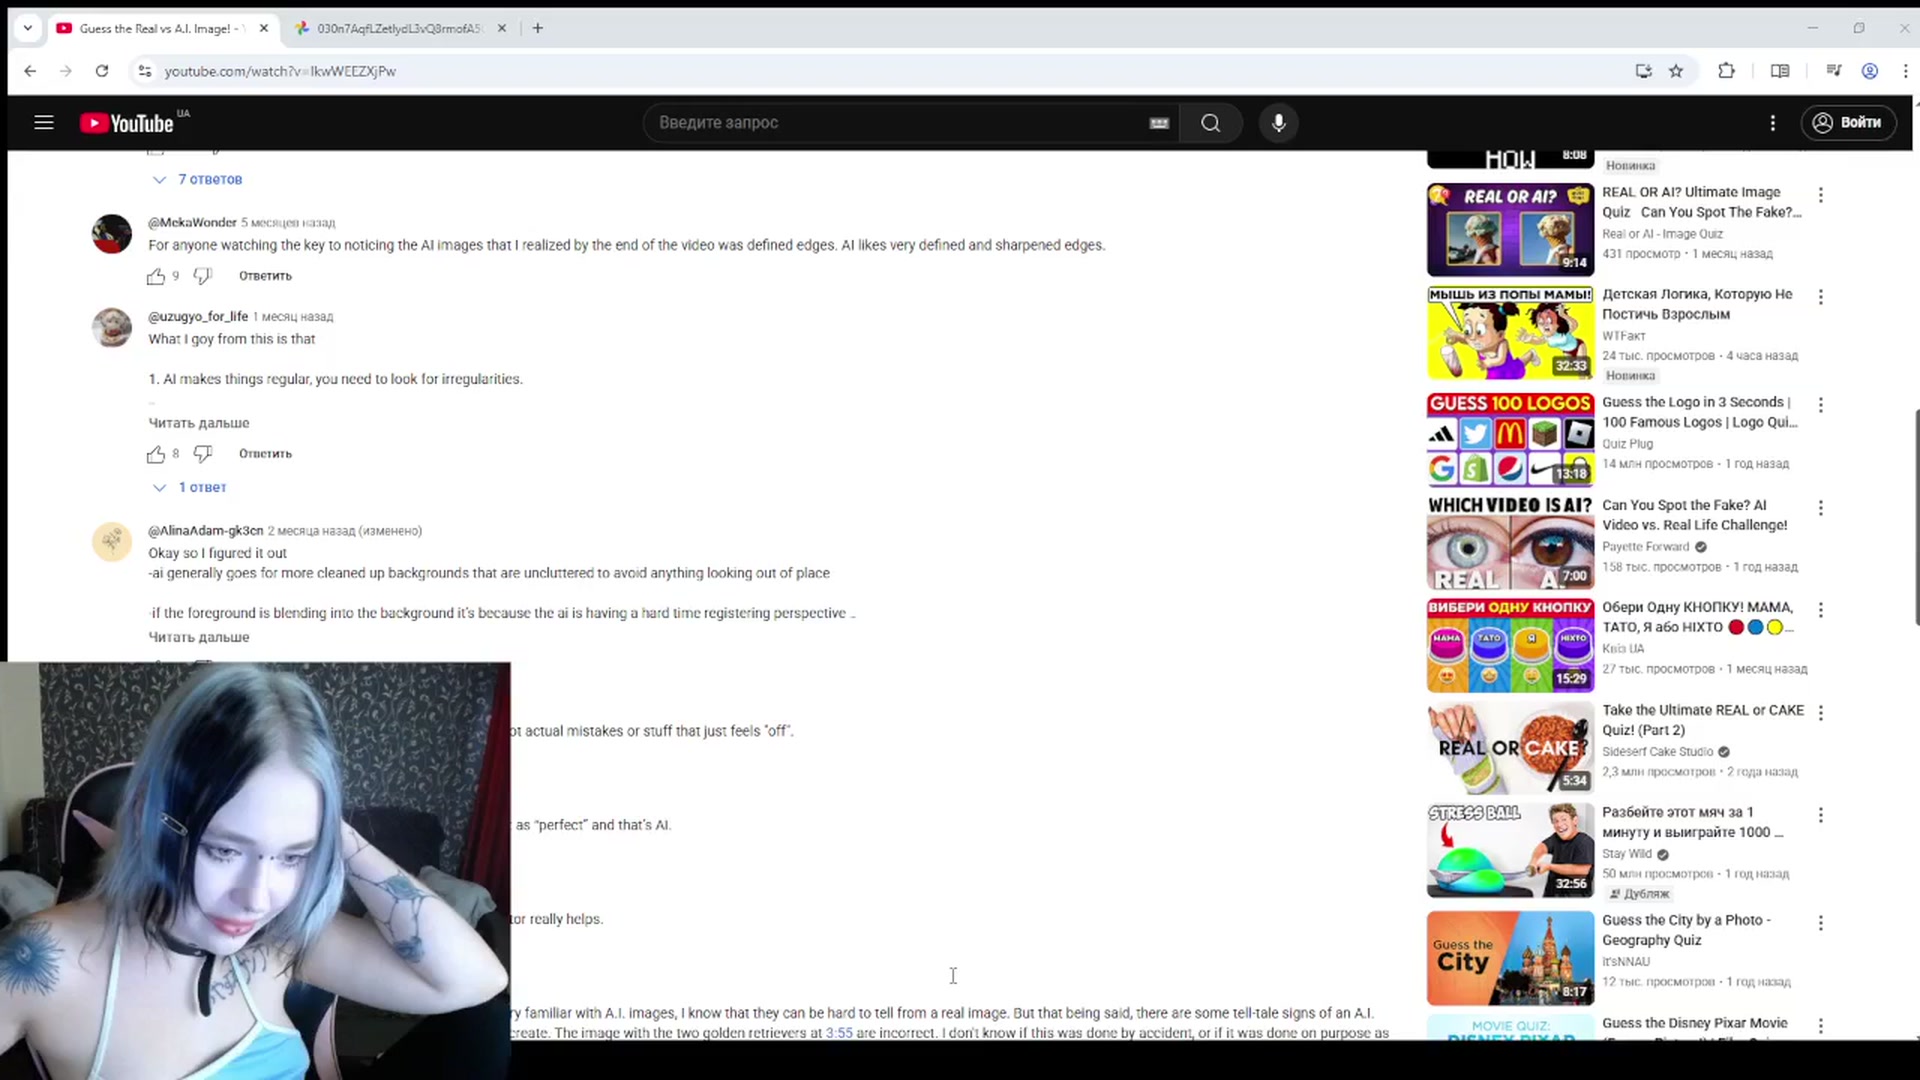Open options for REAL OR AI? Ultimate Image Quiz
The width and height of the screenshot is (1920, 1080).
coord(1821,195)
